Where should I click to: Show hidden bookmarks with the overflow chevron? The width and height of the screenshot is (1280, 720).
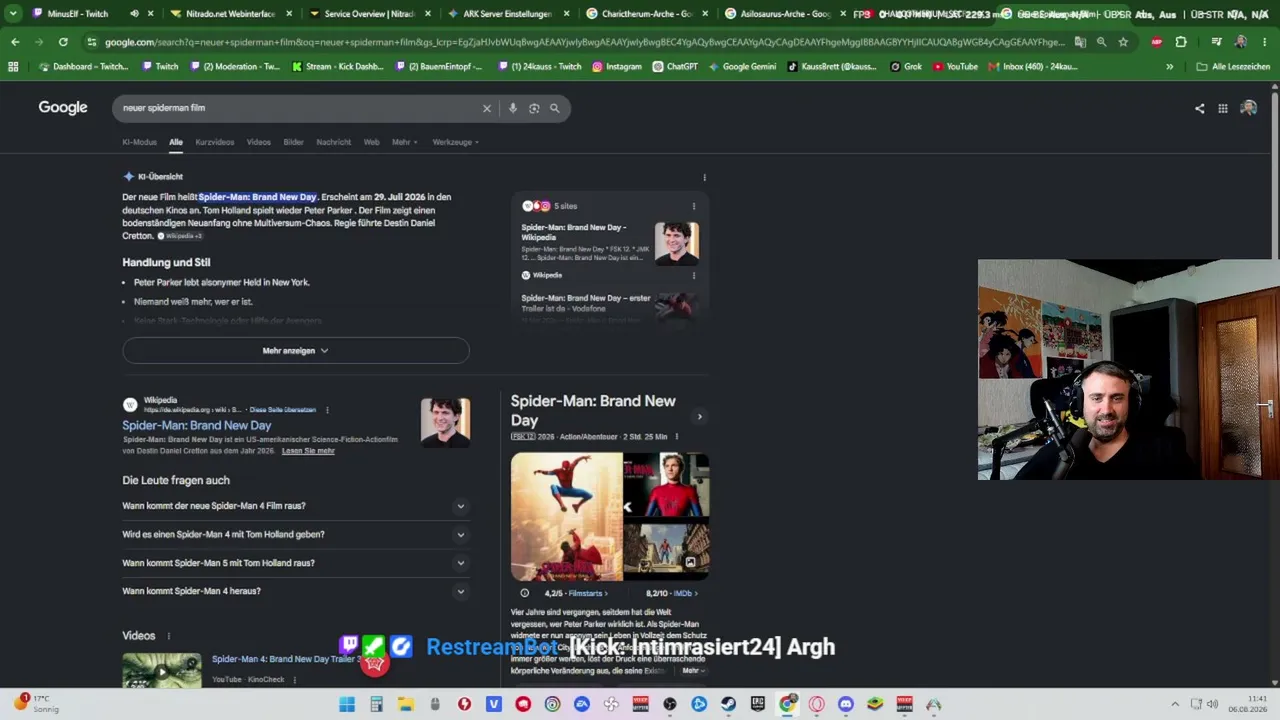click(1169, 66)
